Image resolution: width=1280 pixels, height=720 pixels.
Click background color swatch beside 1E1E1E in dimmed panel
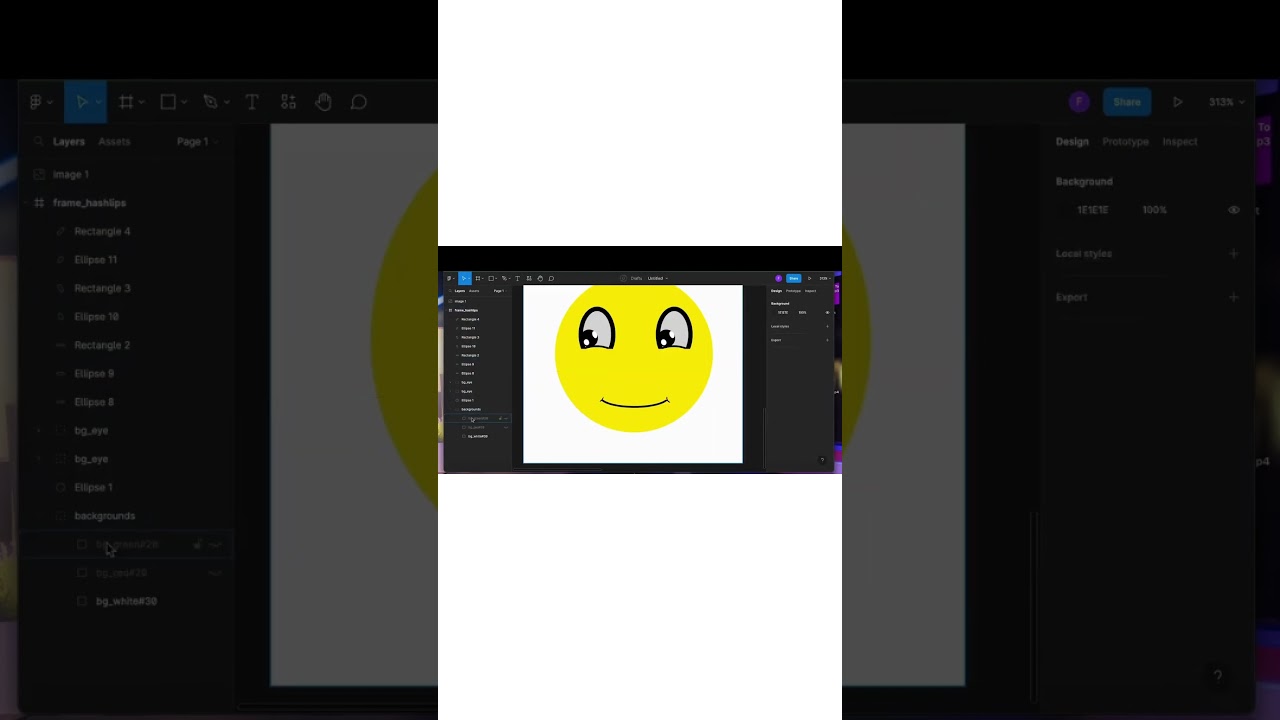1064,210
